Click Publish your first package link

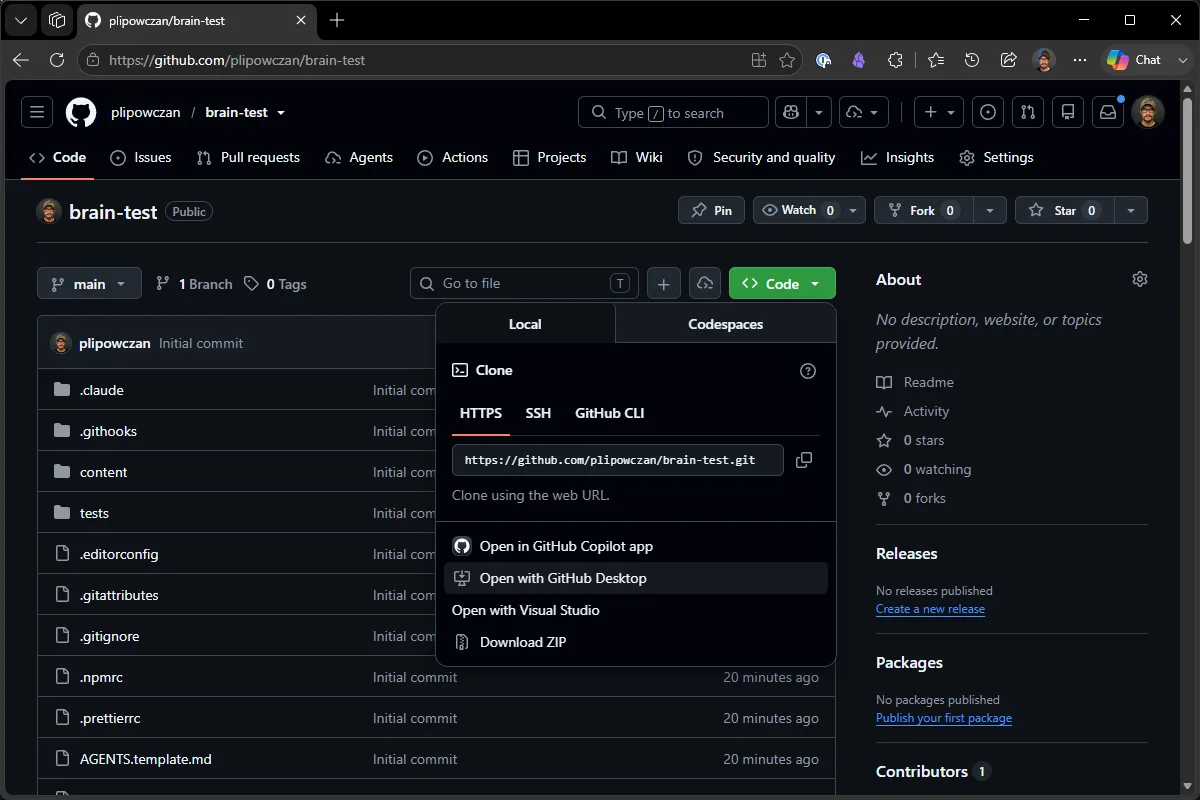point(944,718)
